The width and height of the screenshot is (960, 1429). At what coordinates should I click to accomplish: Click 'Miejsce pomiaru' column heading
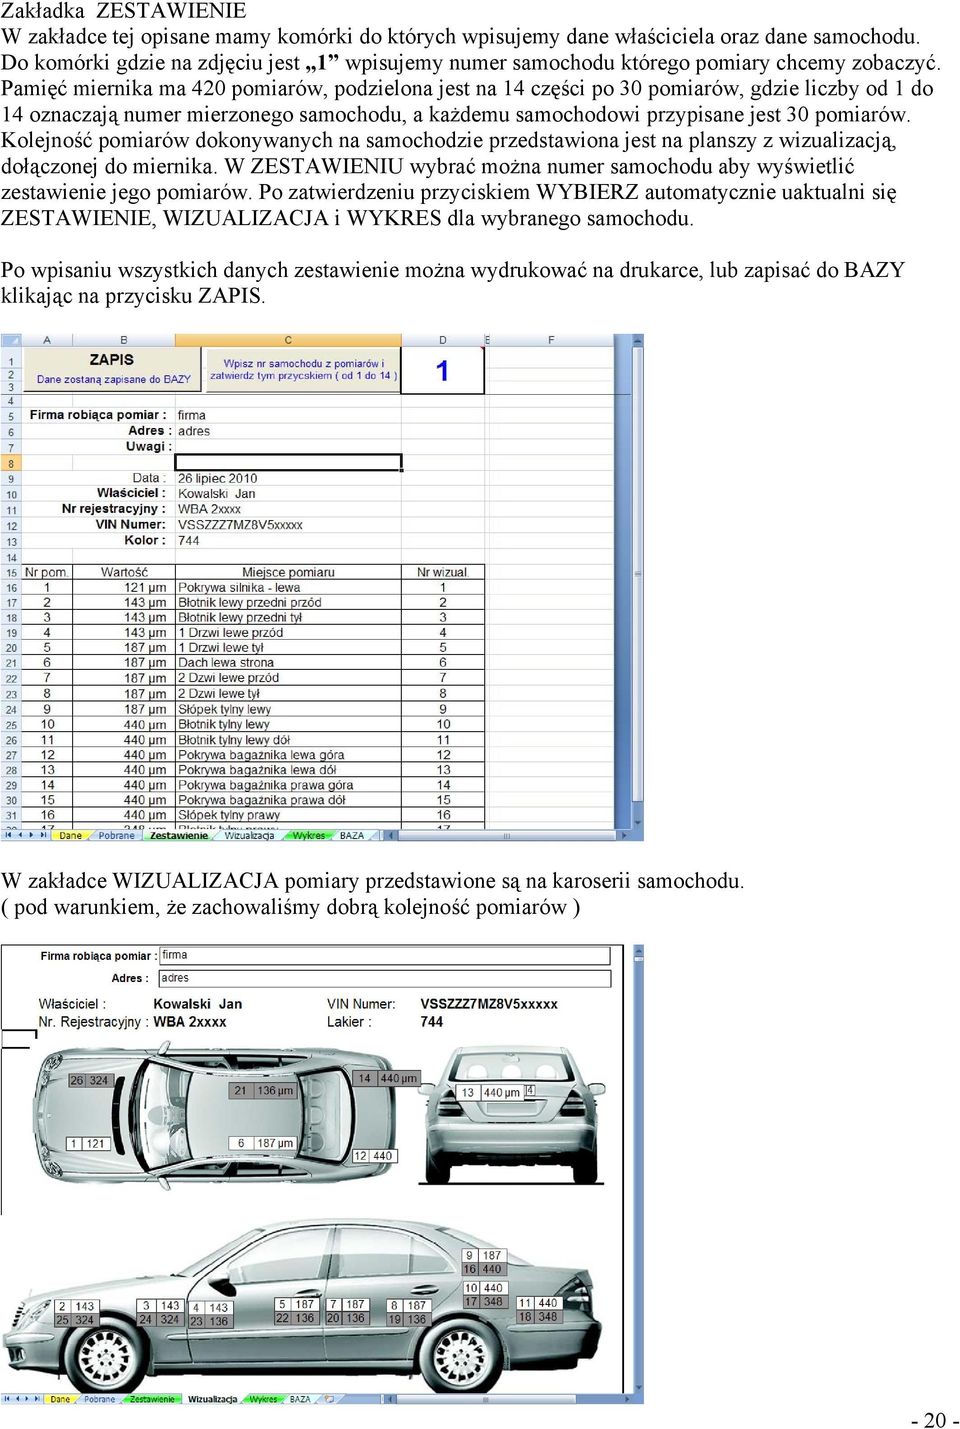tap(288, 572)
